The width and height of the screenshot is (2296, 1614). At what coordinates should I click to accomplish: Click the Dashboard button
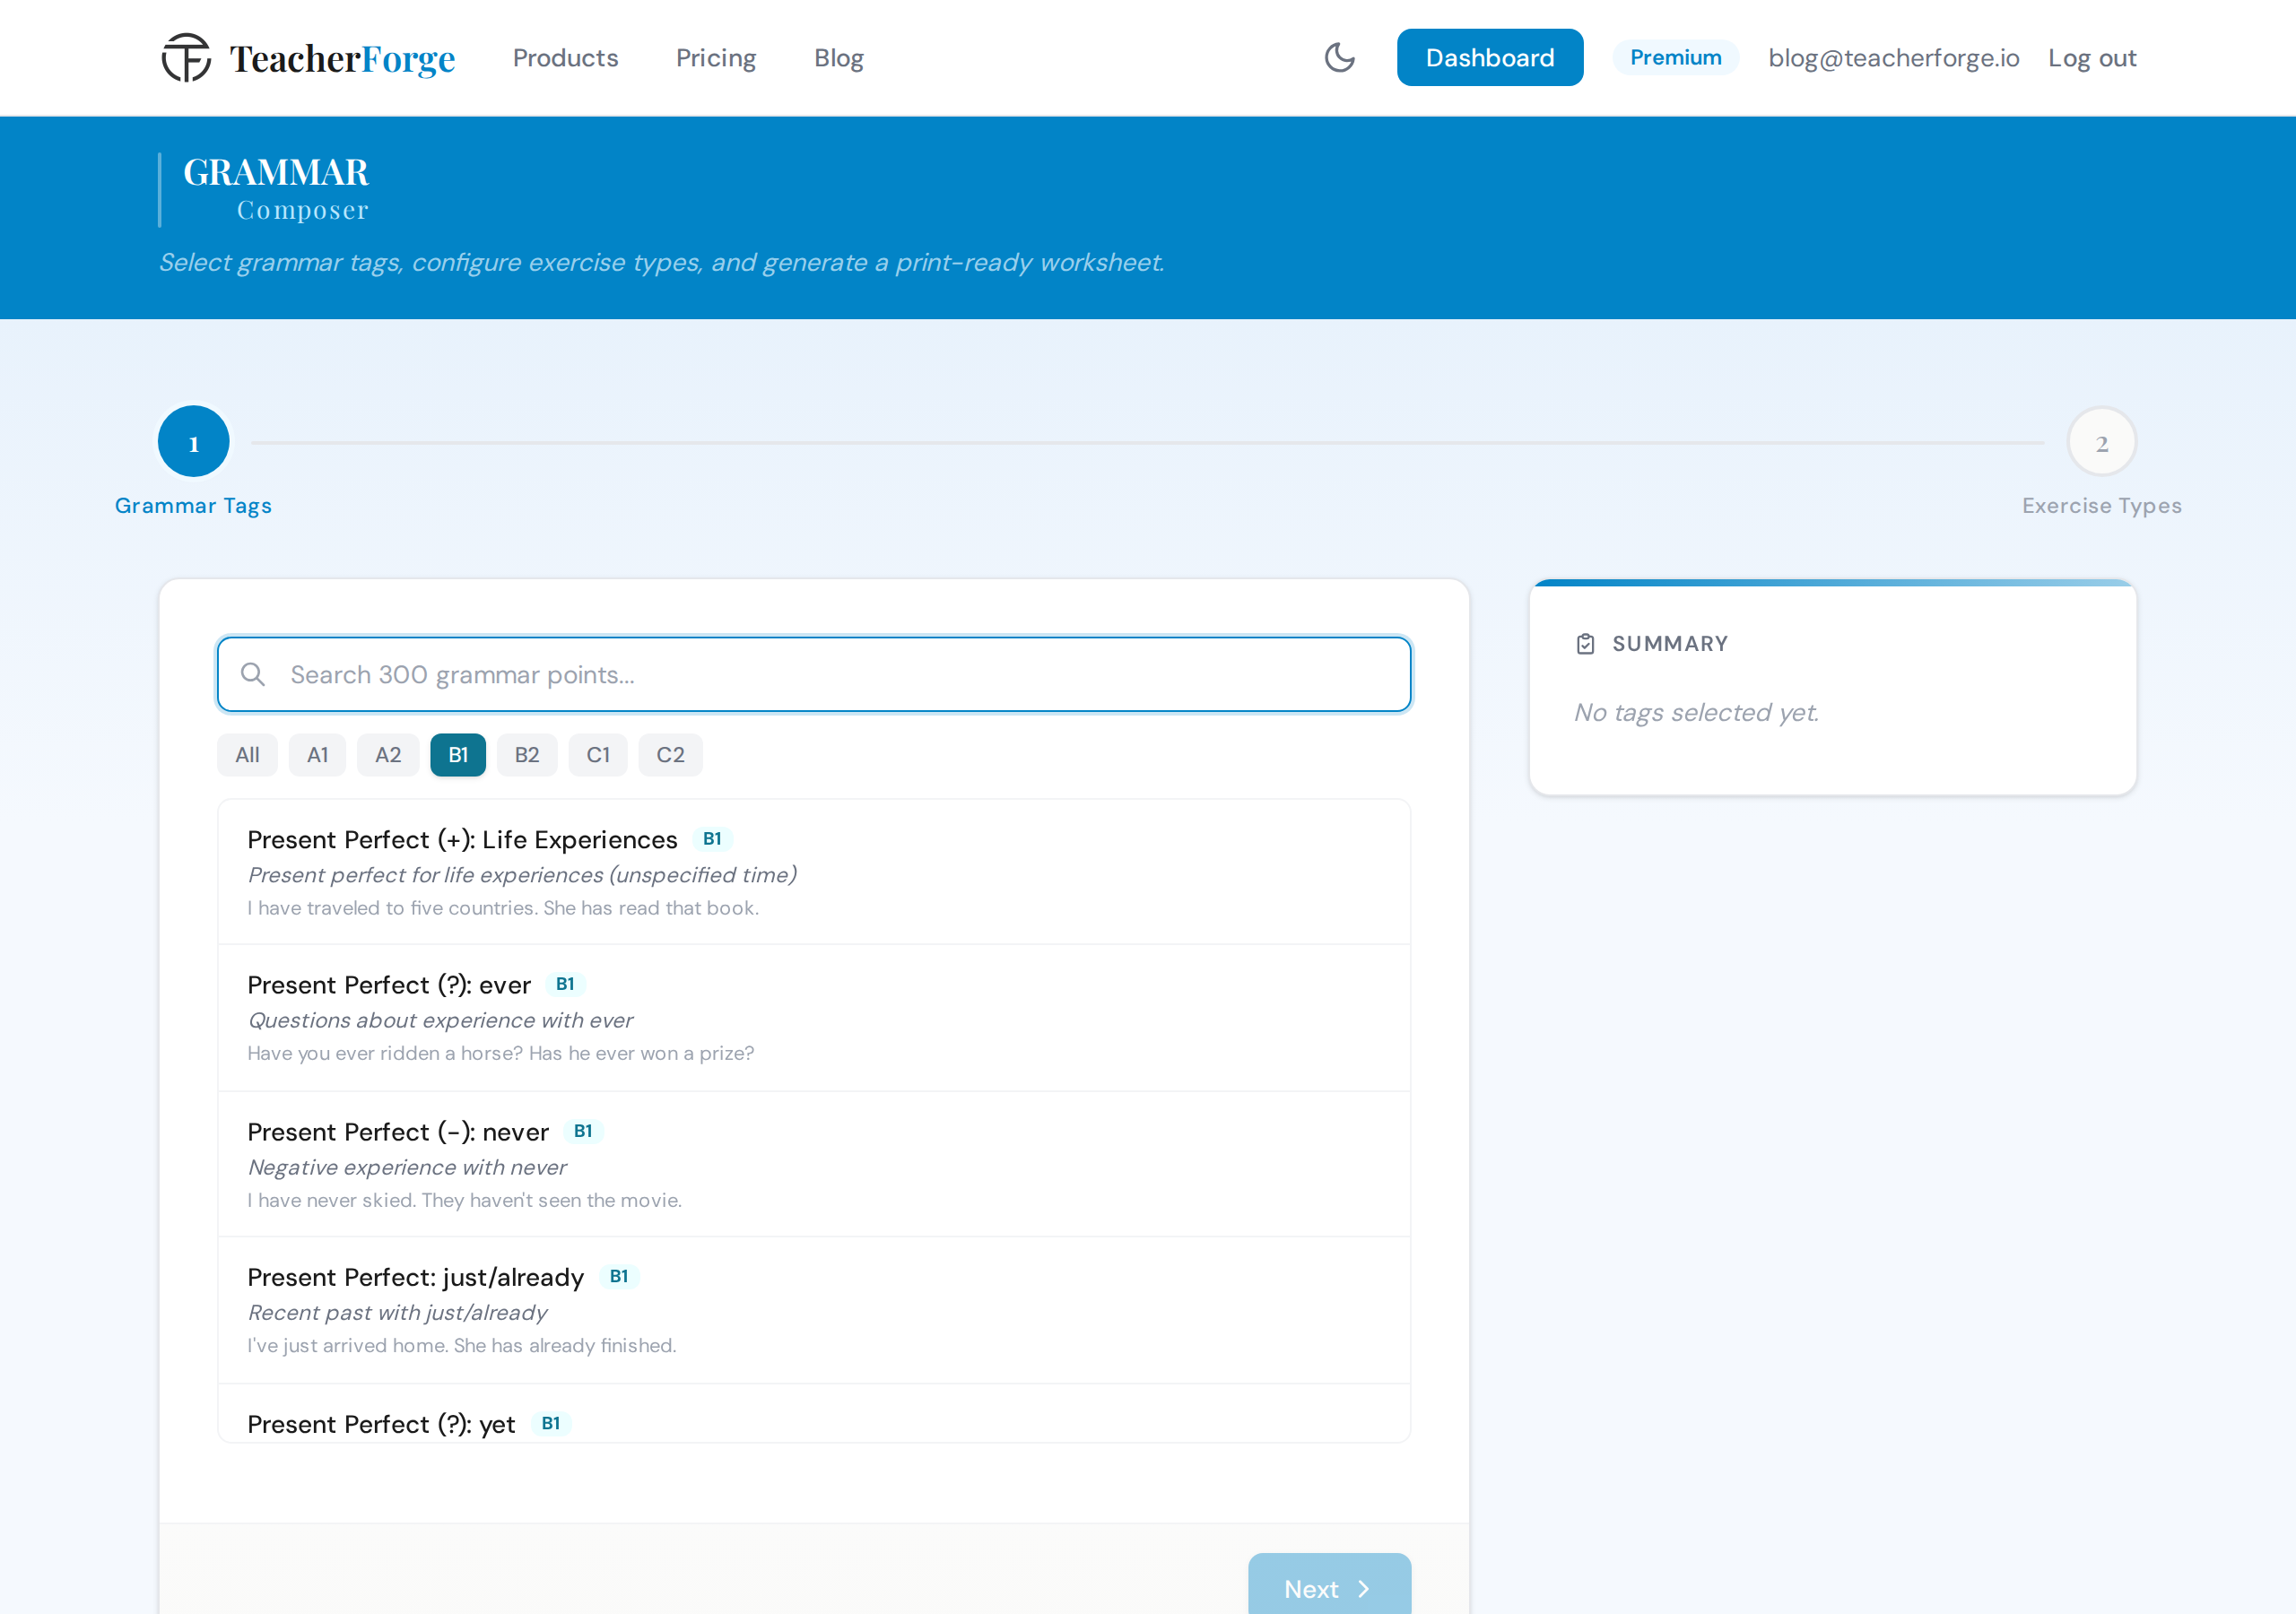click(x=1489, y=58)
